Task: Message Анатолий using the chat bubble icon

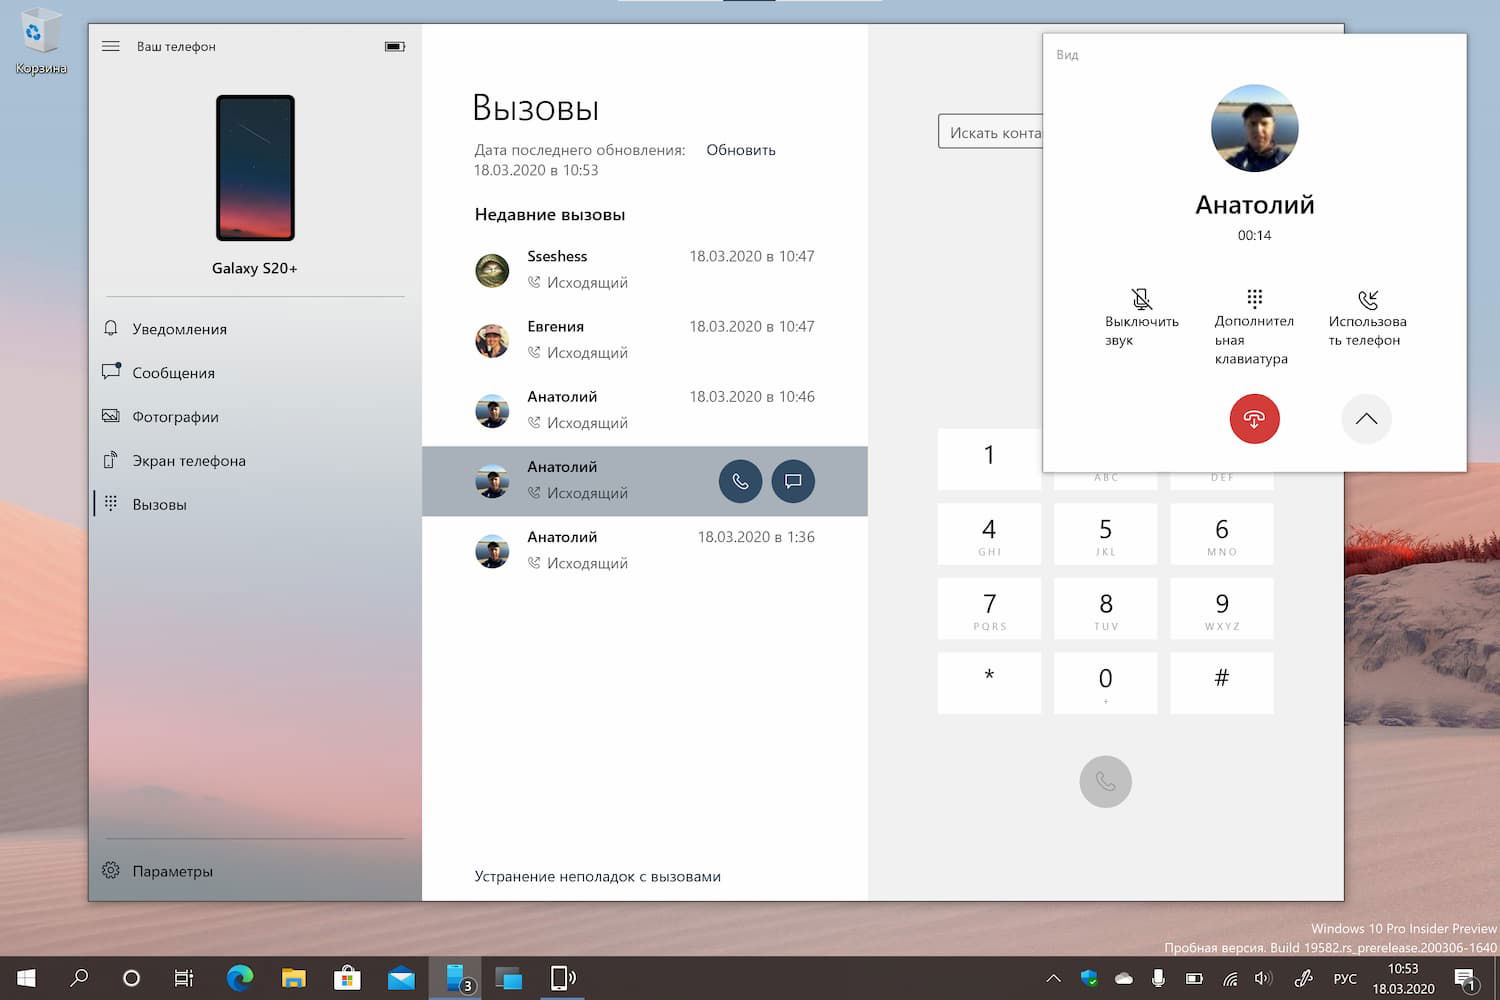Action: tap(793, 481)
